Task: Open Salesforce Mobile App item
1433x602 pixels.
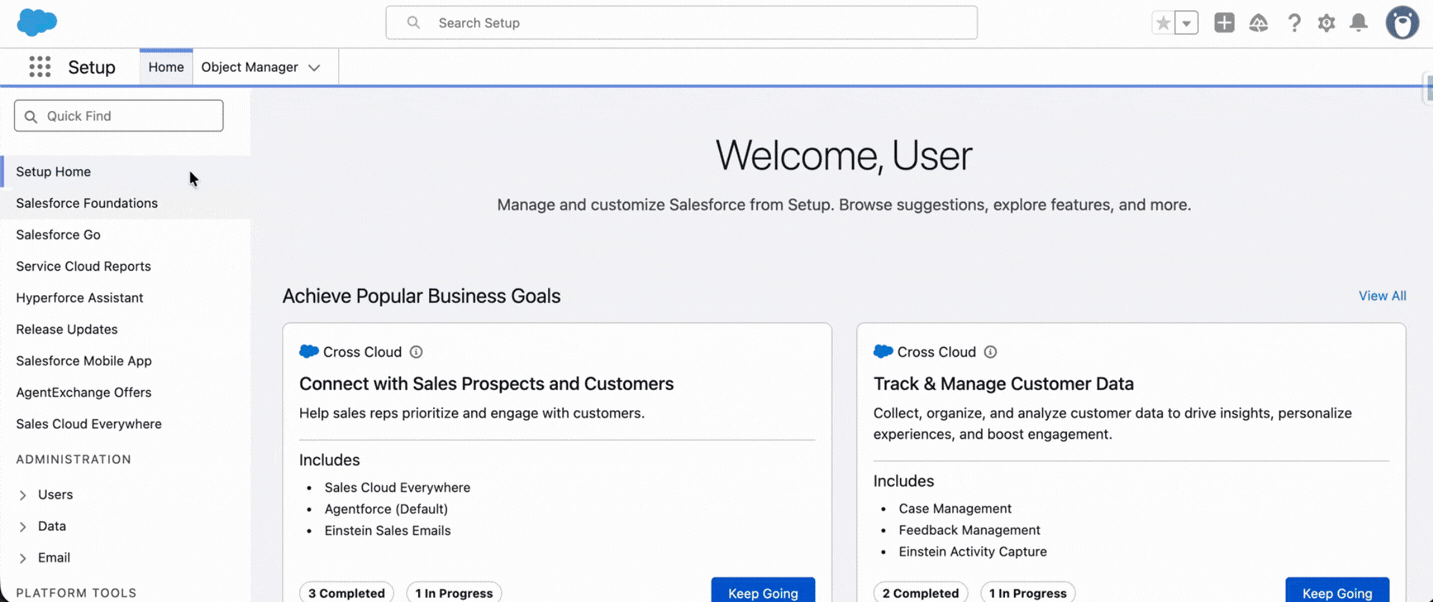Action: pos(84,361)
